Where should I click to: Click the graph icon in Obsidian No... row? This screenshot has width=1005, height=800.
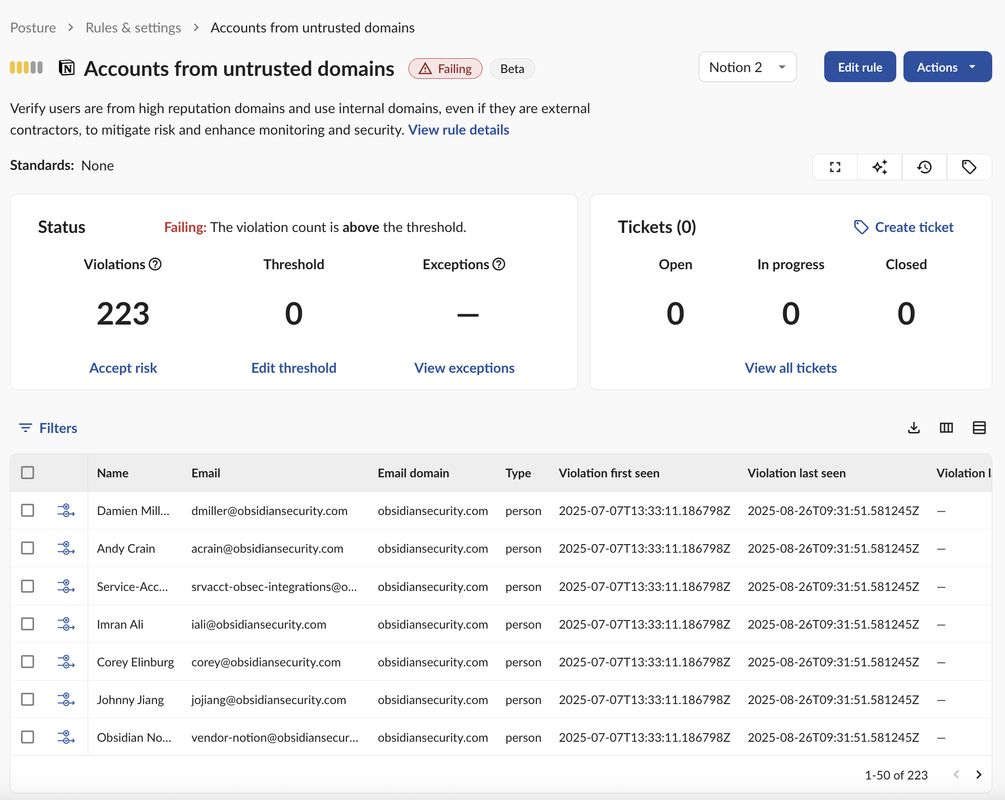tap(65, 738)
